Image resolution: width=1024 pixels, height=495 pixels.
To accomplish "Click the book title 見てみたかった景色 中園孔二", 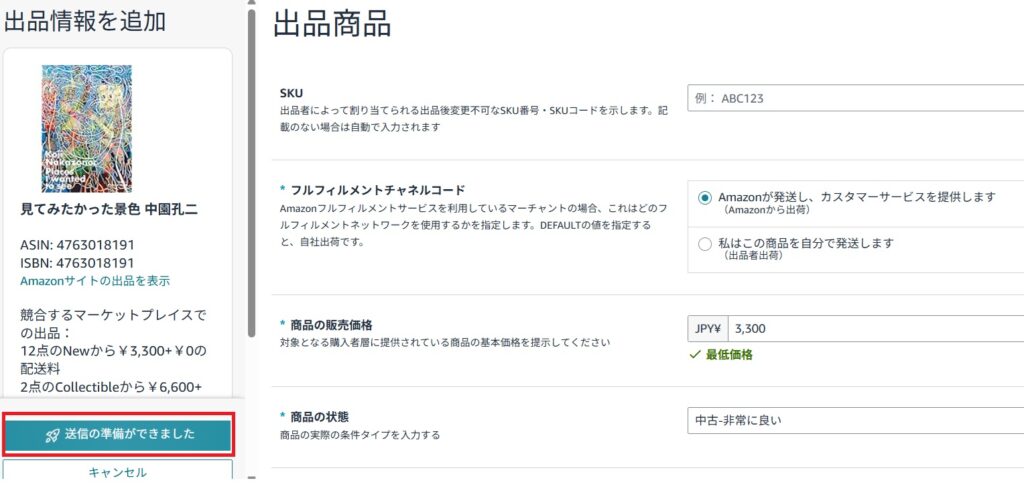I will point(109,210).
